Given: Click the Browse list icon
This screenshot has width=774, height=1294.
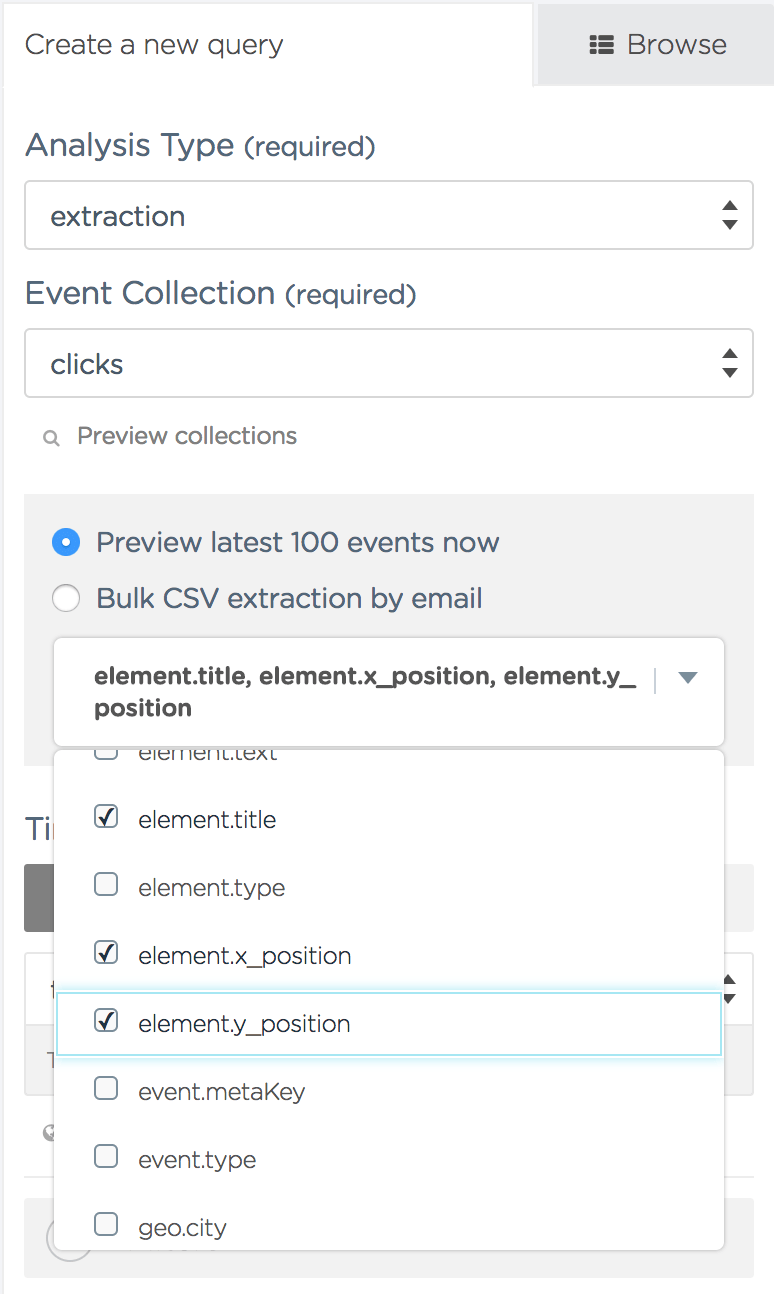Looking at the screenshot, I should 601,44.
